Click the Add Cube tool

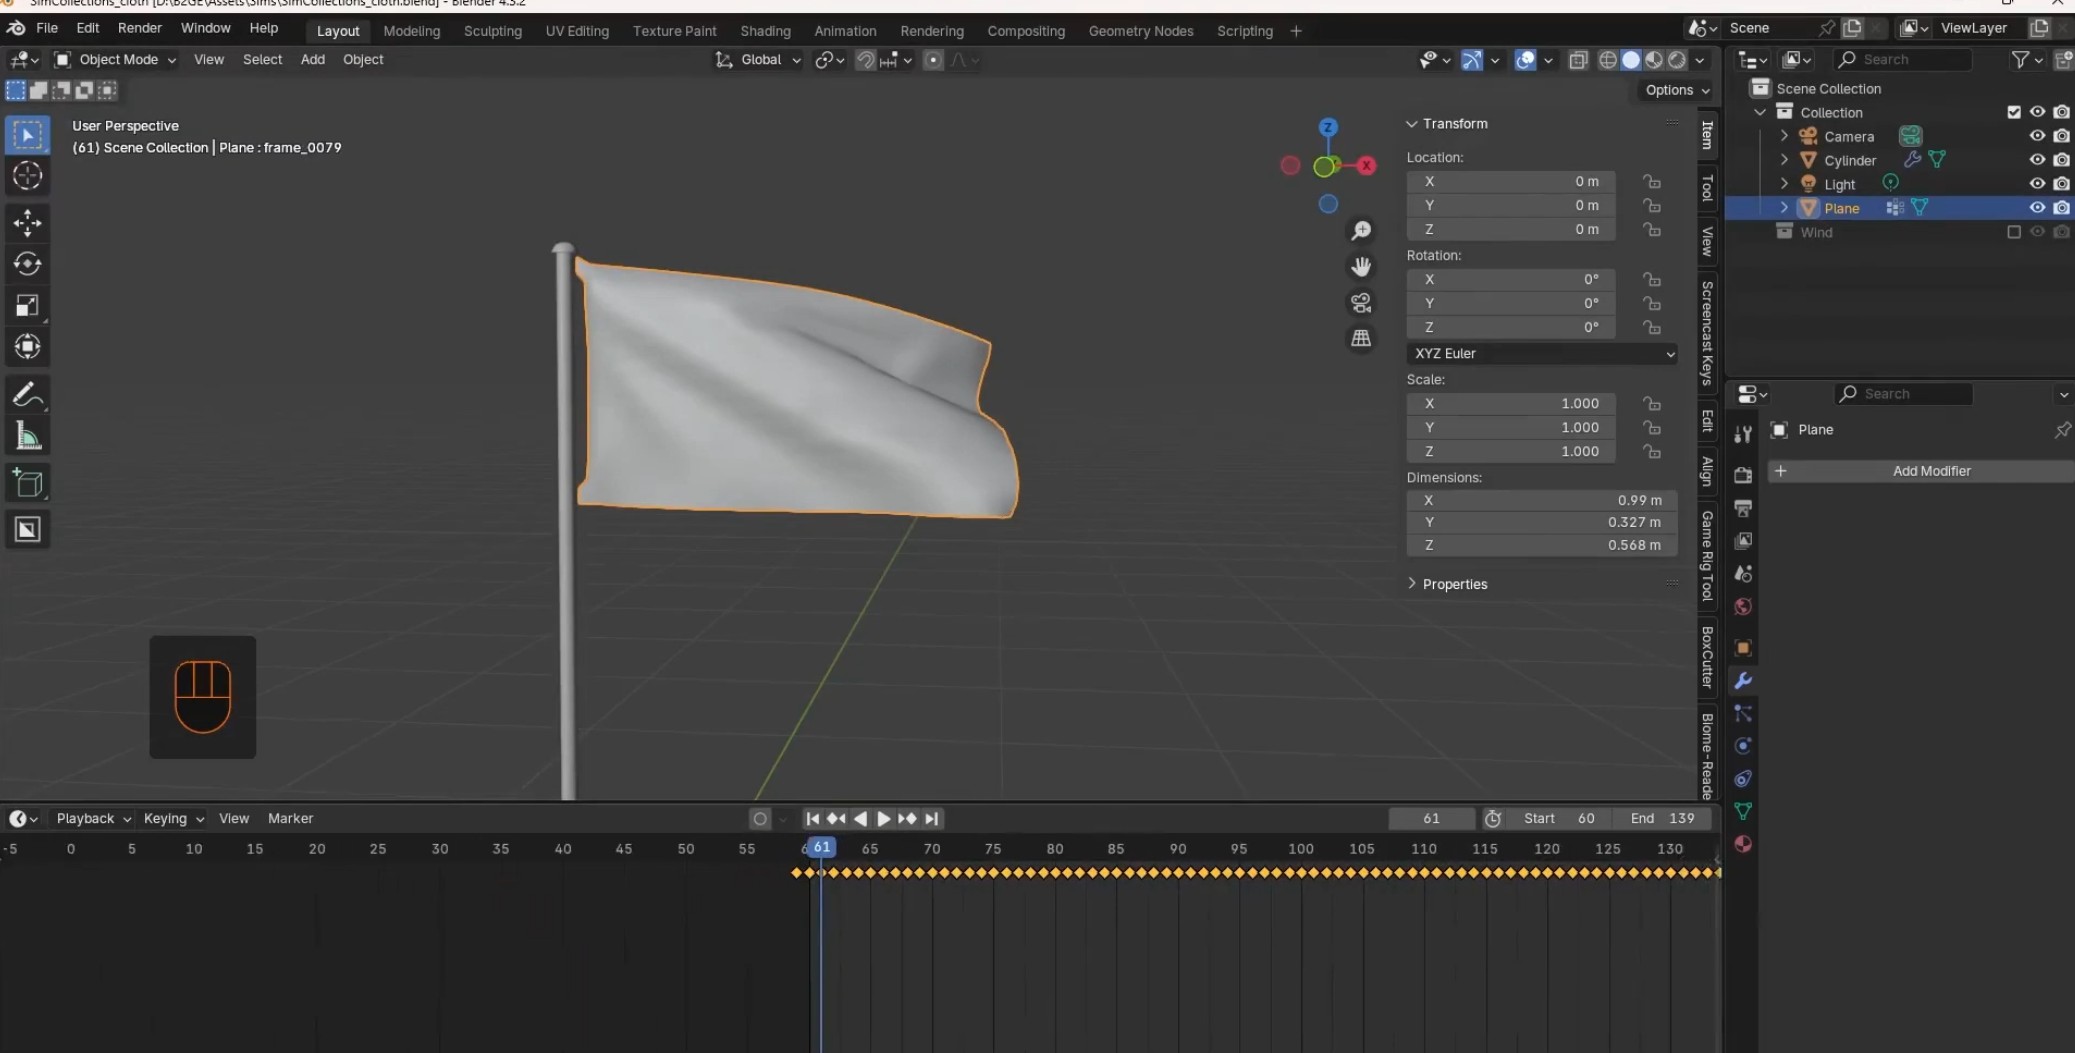tap(27, 483)
